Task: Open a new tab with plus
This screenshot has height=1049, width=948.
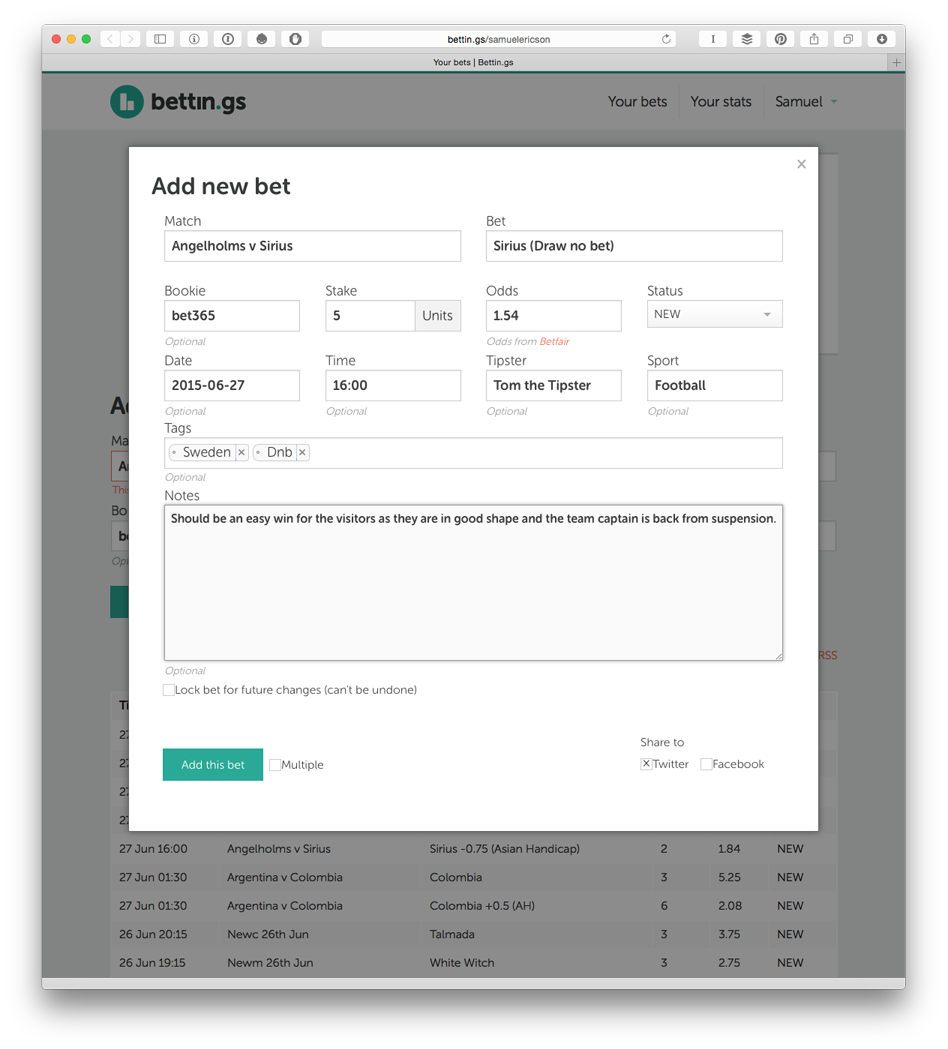Action: tap(896, 62)
